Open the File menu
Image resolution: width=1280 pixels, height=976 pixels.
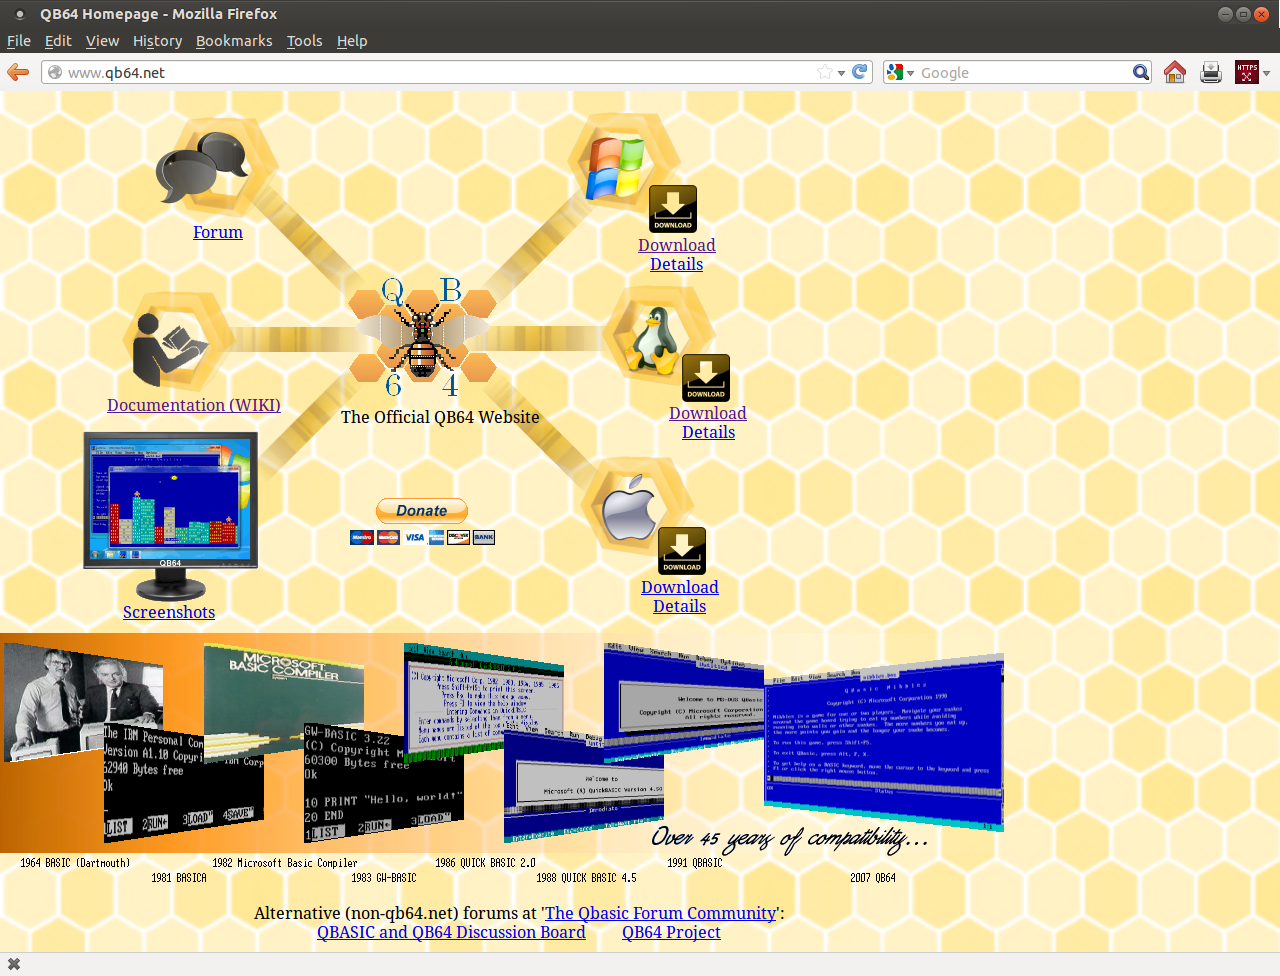tap(19, 41)
